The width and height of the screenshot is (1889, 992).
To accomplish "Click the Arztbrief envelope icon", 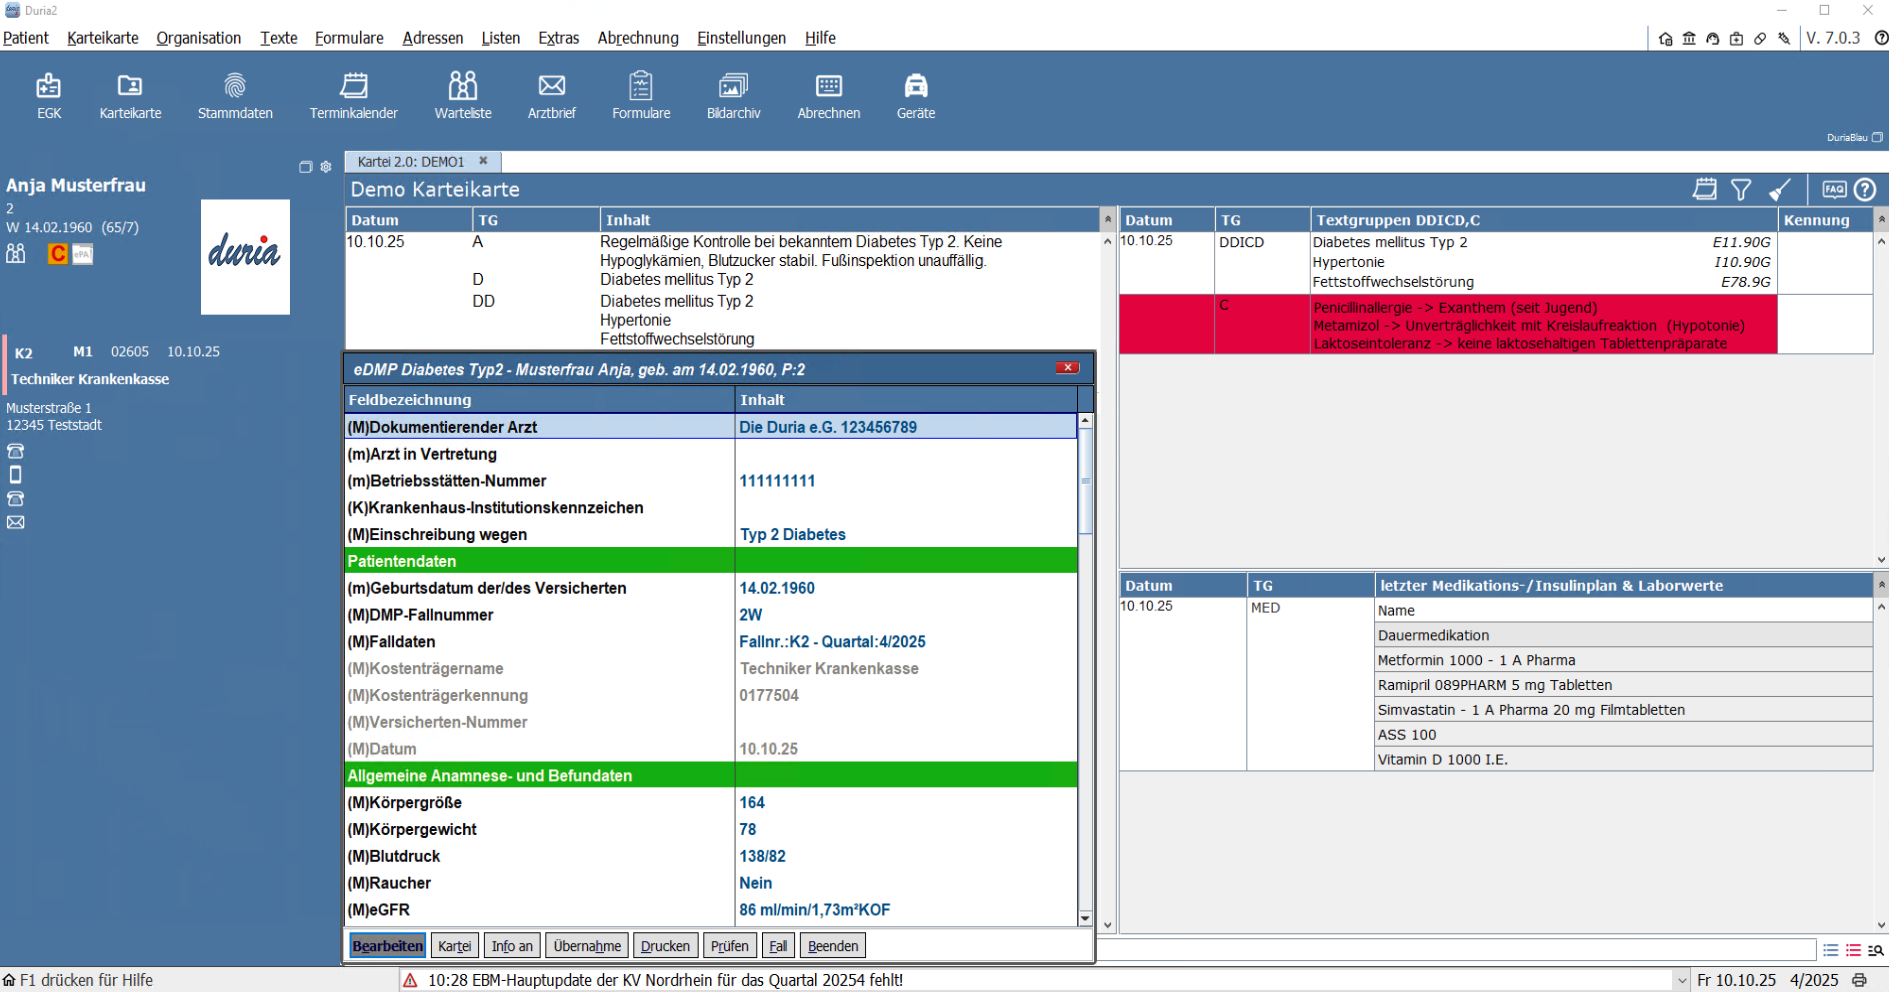I will [x=551, y=96].
